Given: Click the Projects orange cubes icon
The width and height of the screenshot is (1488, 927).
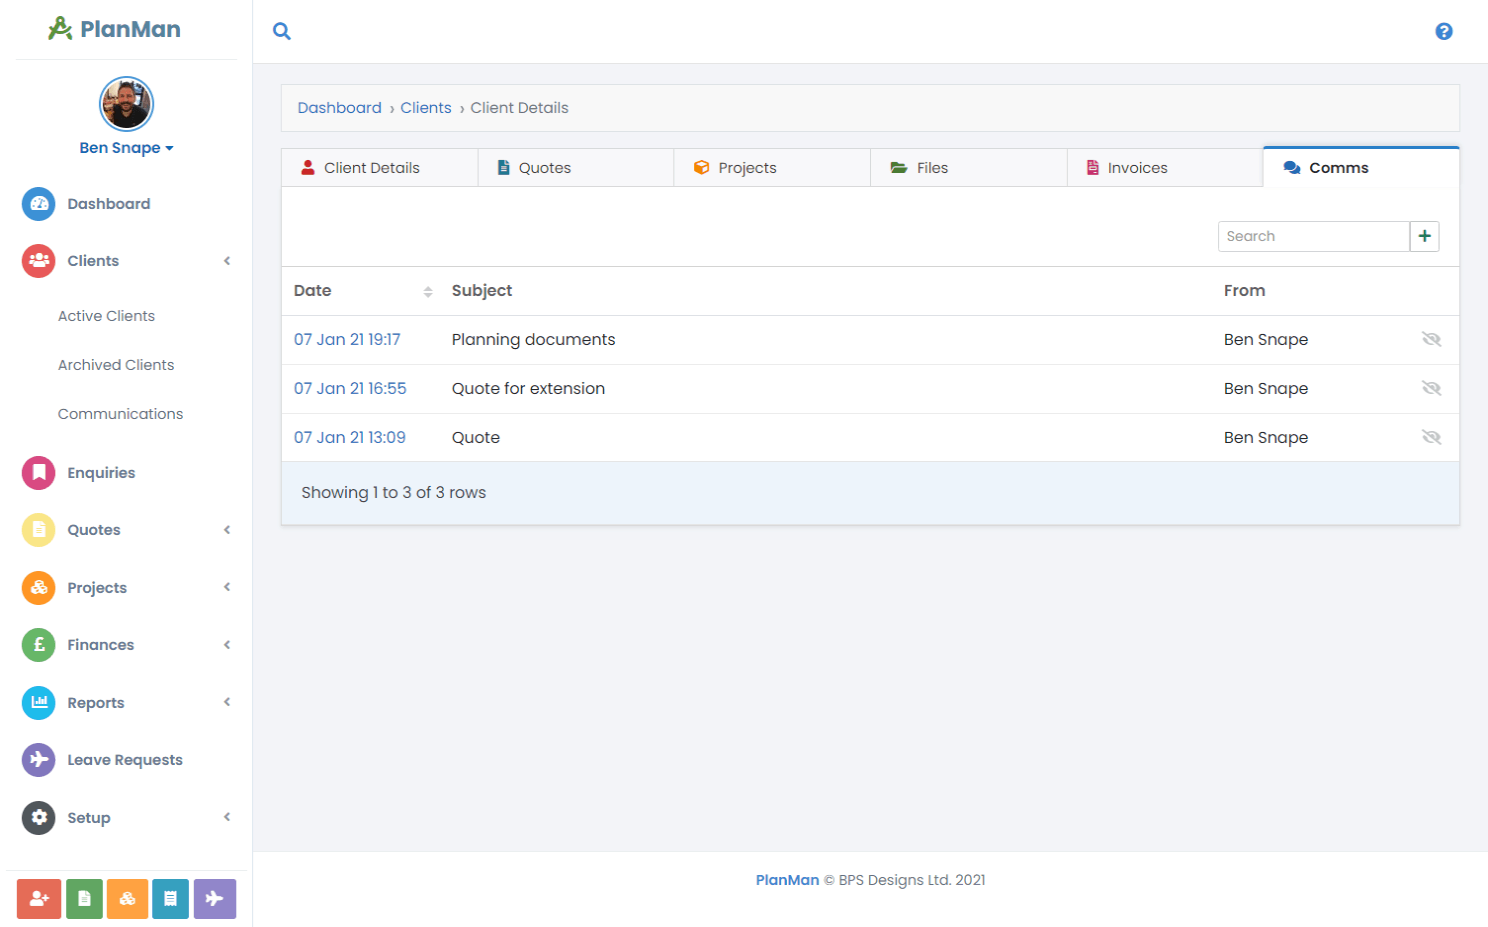Looking at the screenshot, I should 39,588.
